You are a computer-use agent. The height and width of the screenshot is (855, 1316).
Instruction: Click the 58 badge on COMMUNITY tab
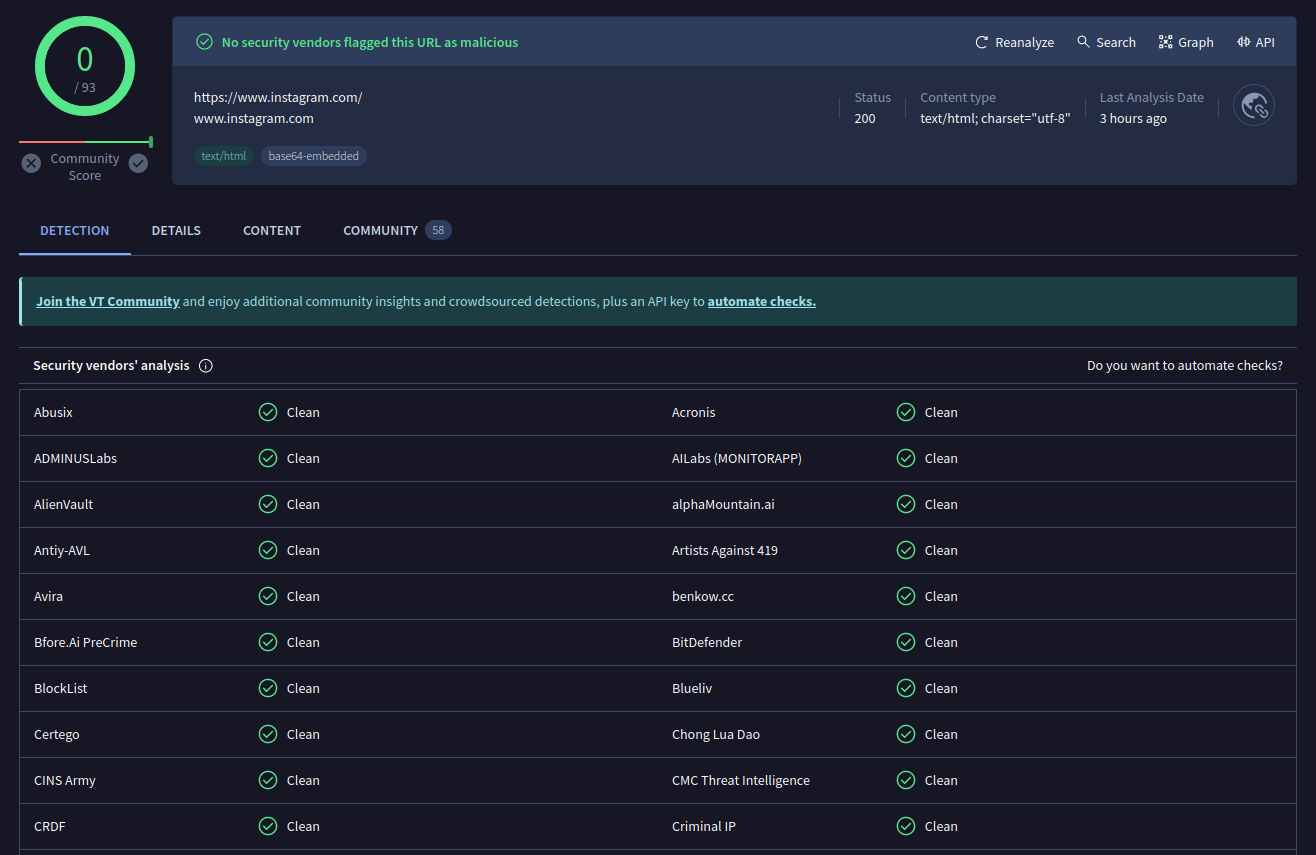[x=438, y=230]
